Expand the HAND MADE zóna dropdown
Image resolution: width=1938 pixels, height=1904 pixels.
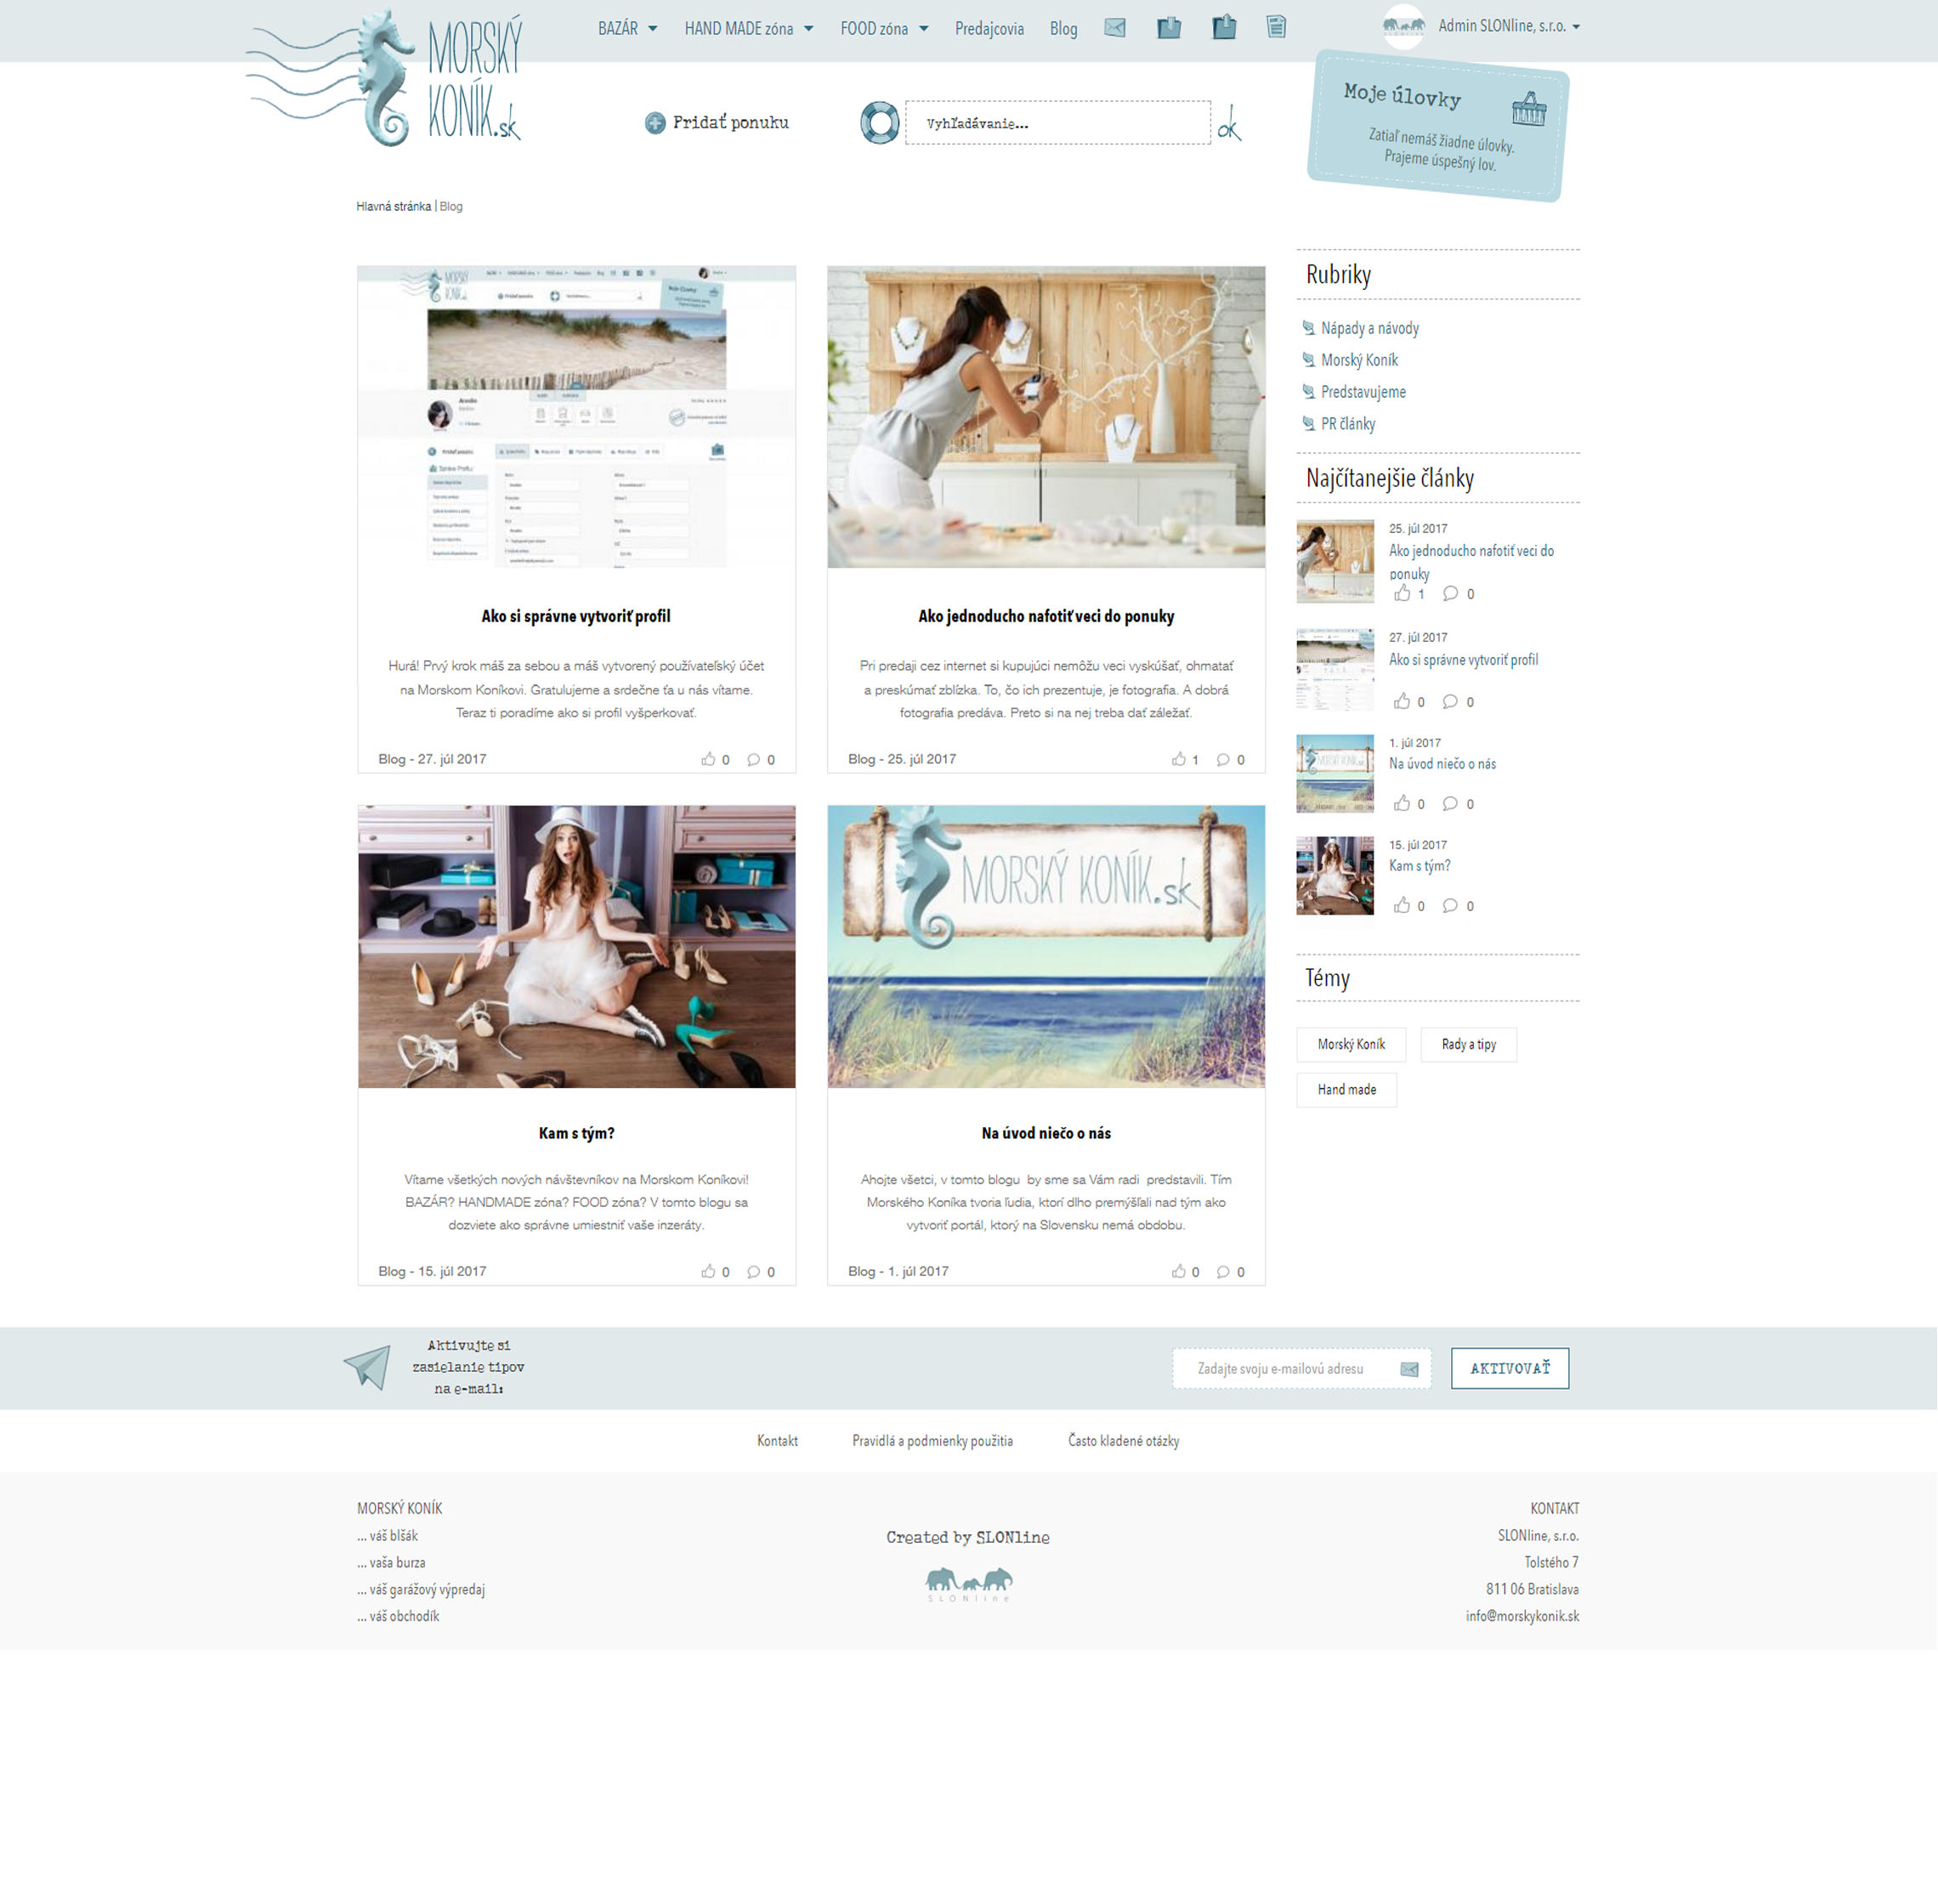pos(748,29)
